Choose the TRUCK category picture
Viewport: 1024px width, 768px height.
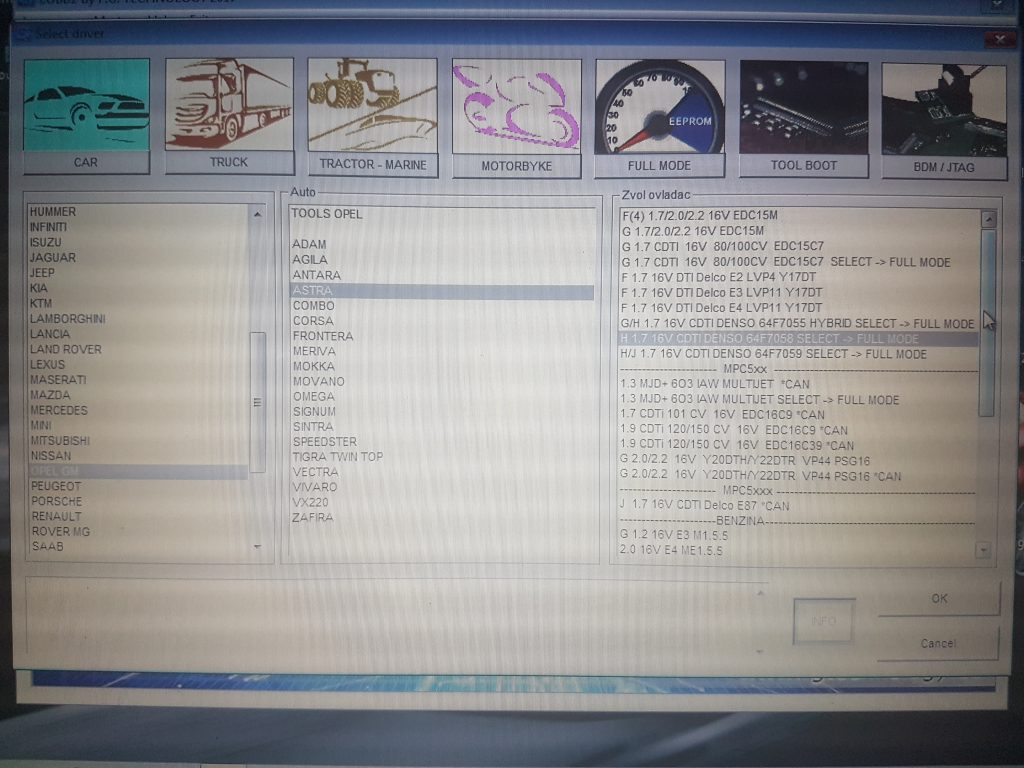click(229, 104)
